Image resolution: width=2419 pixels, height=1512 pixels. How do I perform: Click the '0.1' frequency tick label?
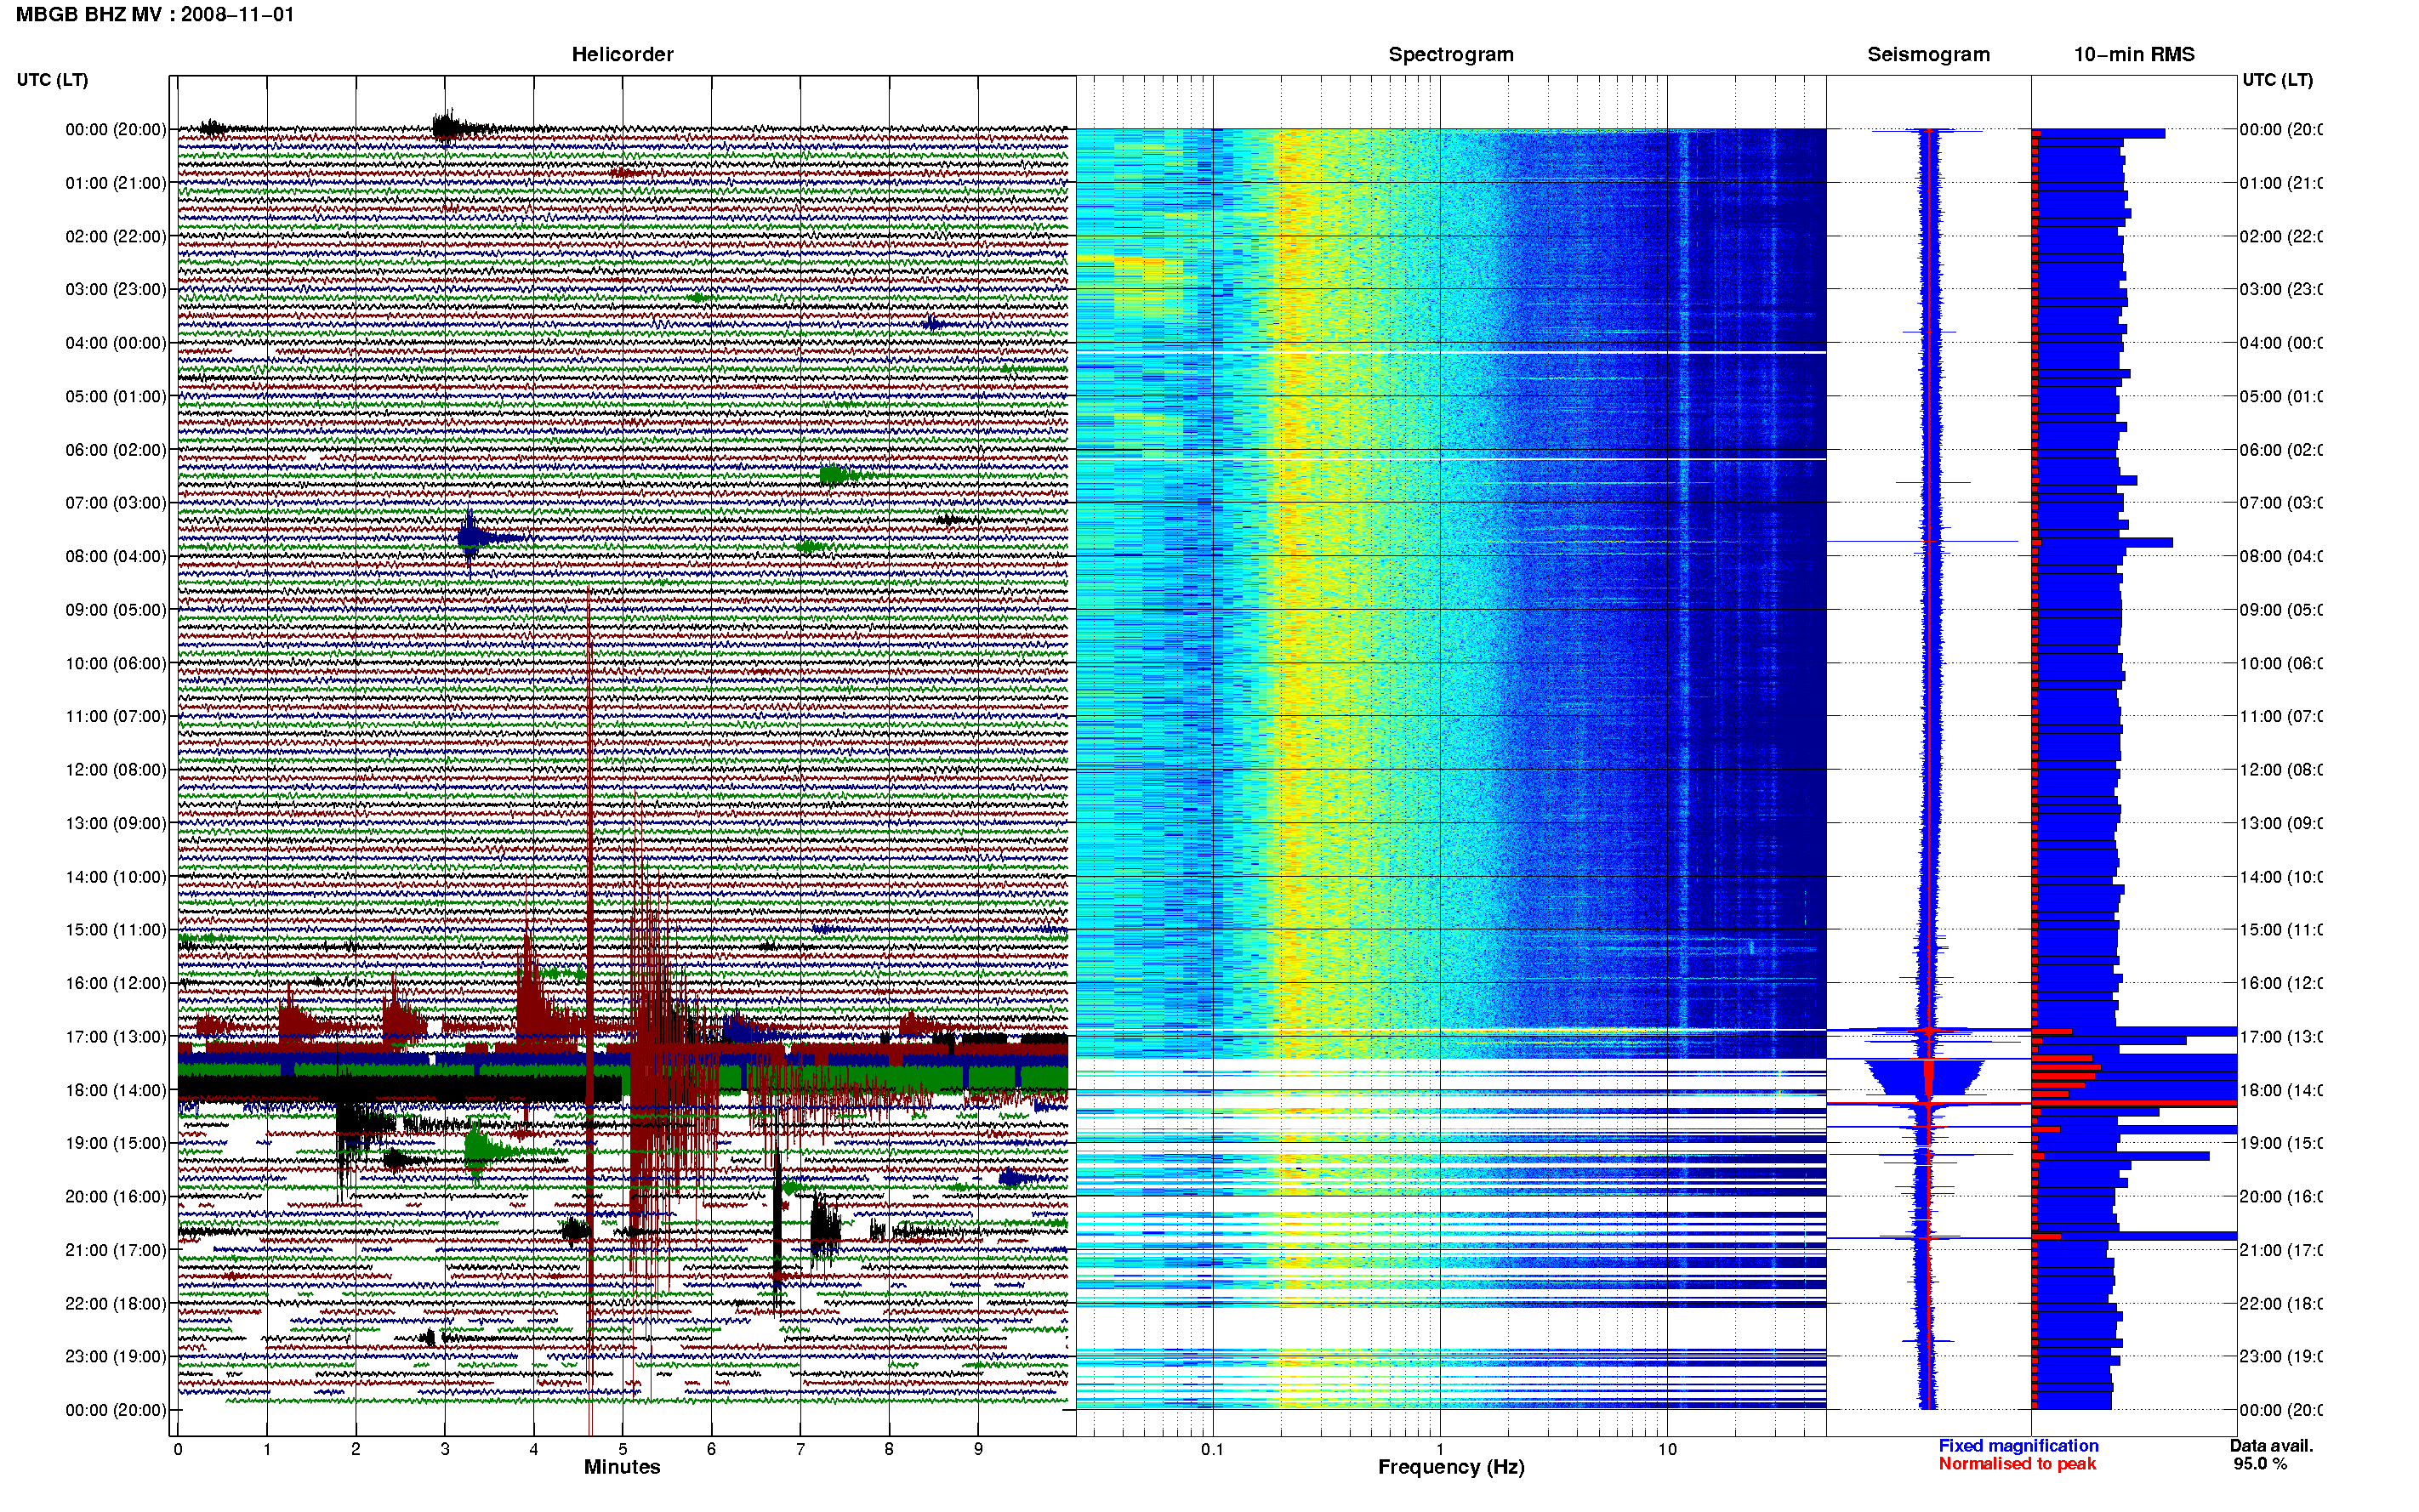(x=1212, y=1450)
